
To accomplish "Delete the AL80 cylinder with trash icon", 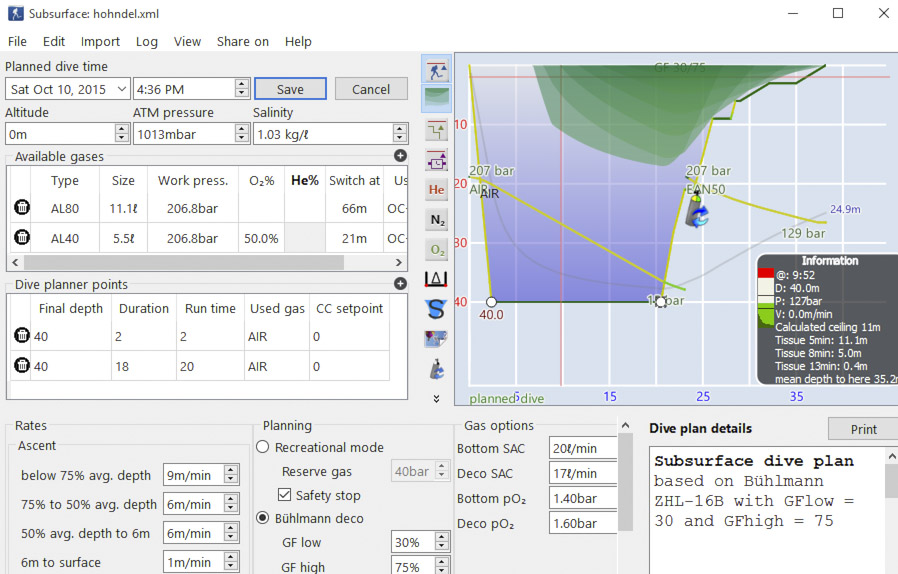I will [22, 208].
